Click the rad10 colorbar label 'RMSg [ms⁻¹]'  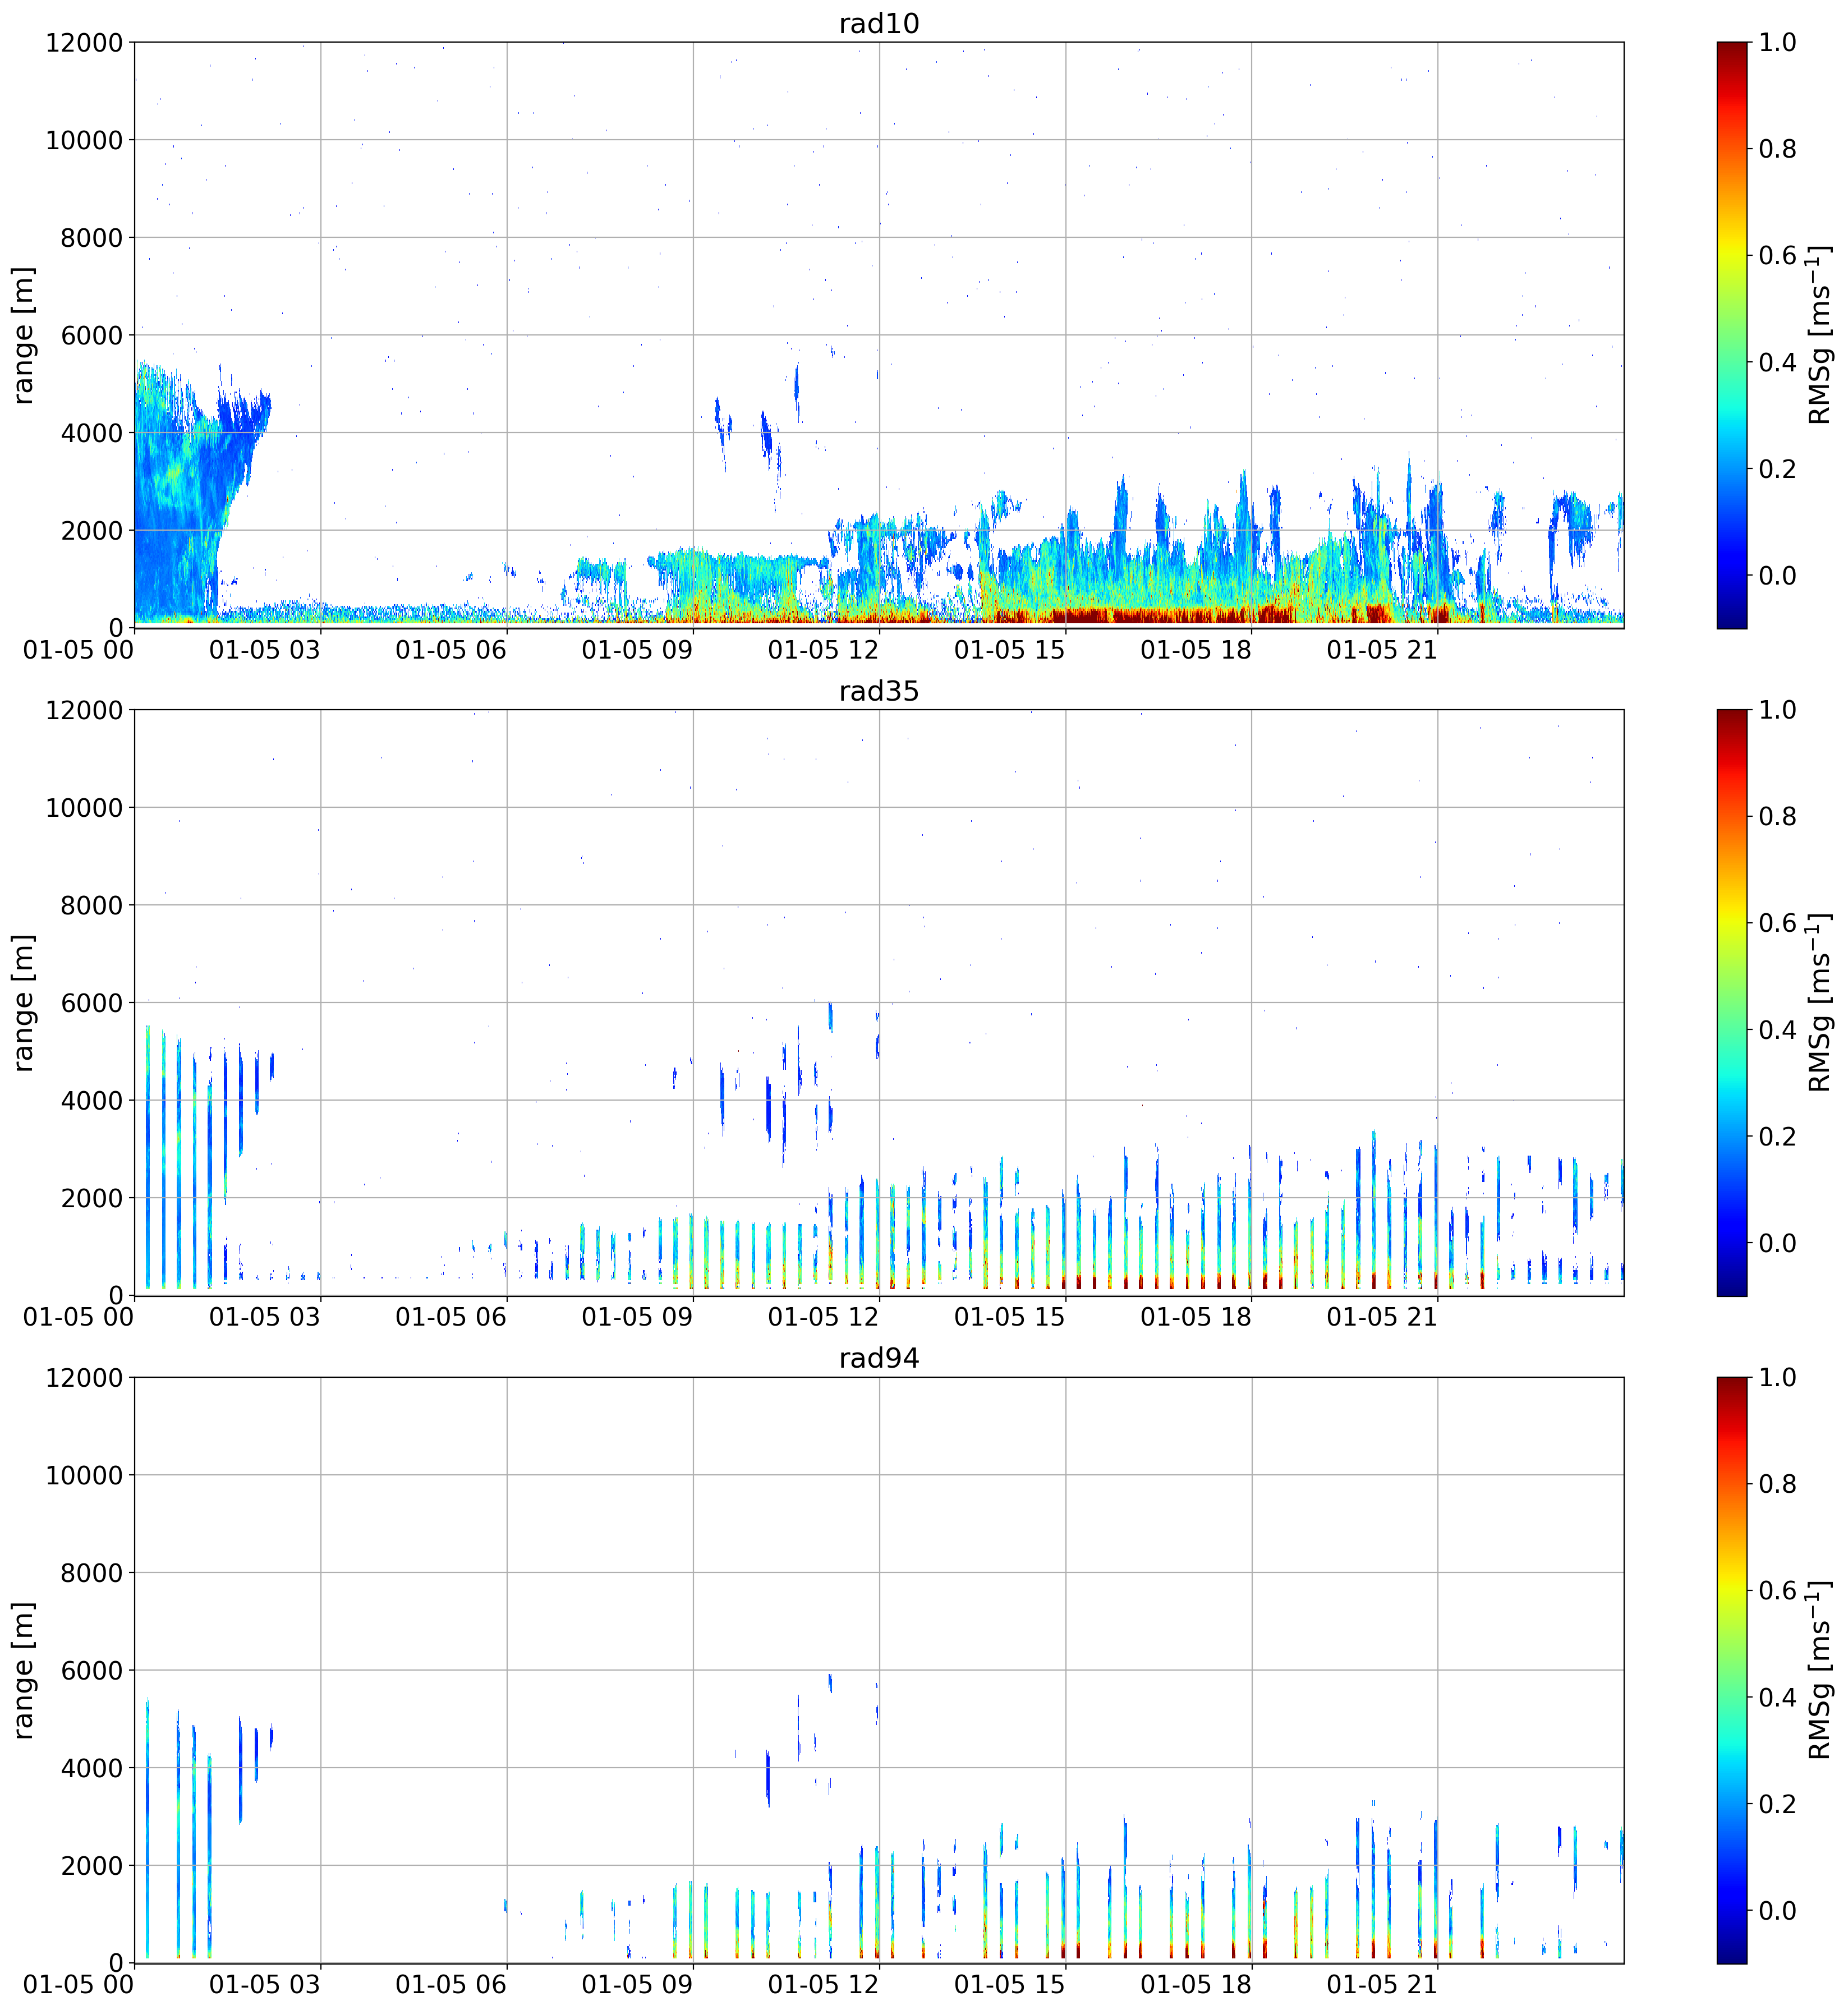[1820, 335]
